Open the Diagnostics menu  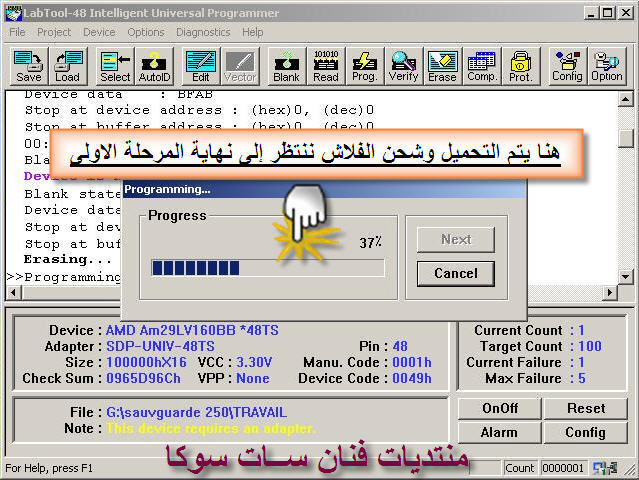[203, 32]
